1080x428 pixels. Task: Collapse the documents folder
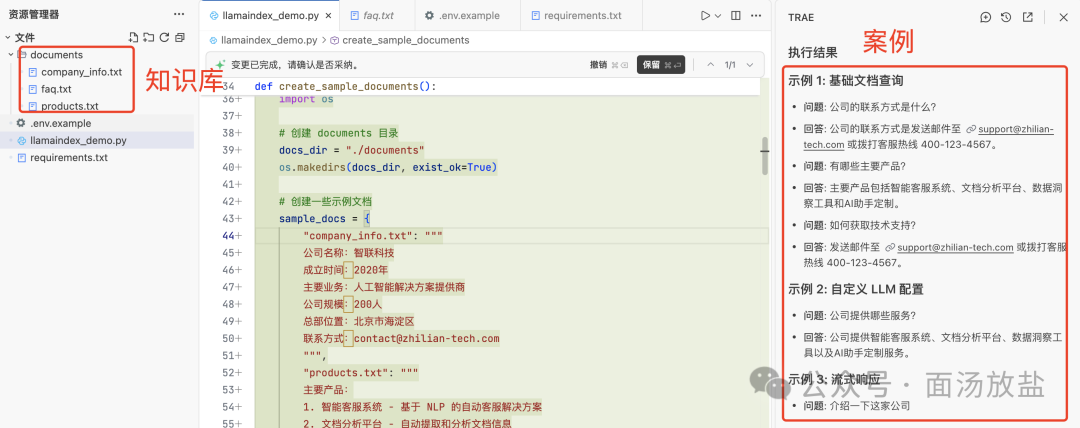(x=10, y=54)
